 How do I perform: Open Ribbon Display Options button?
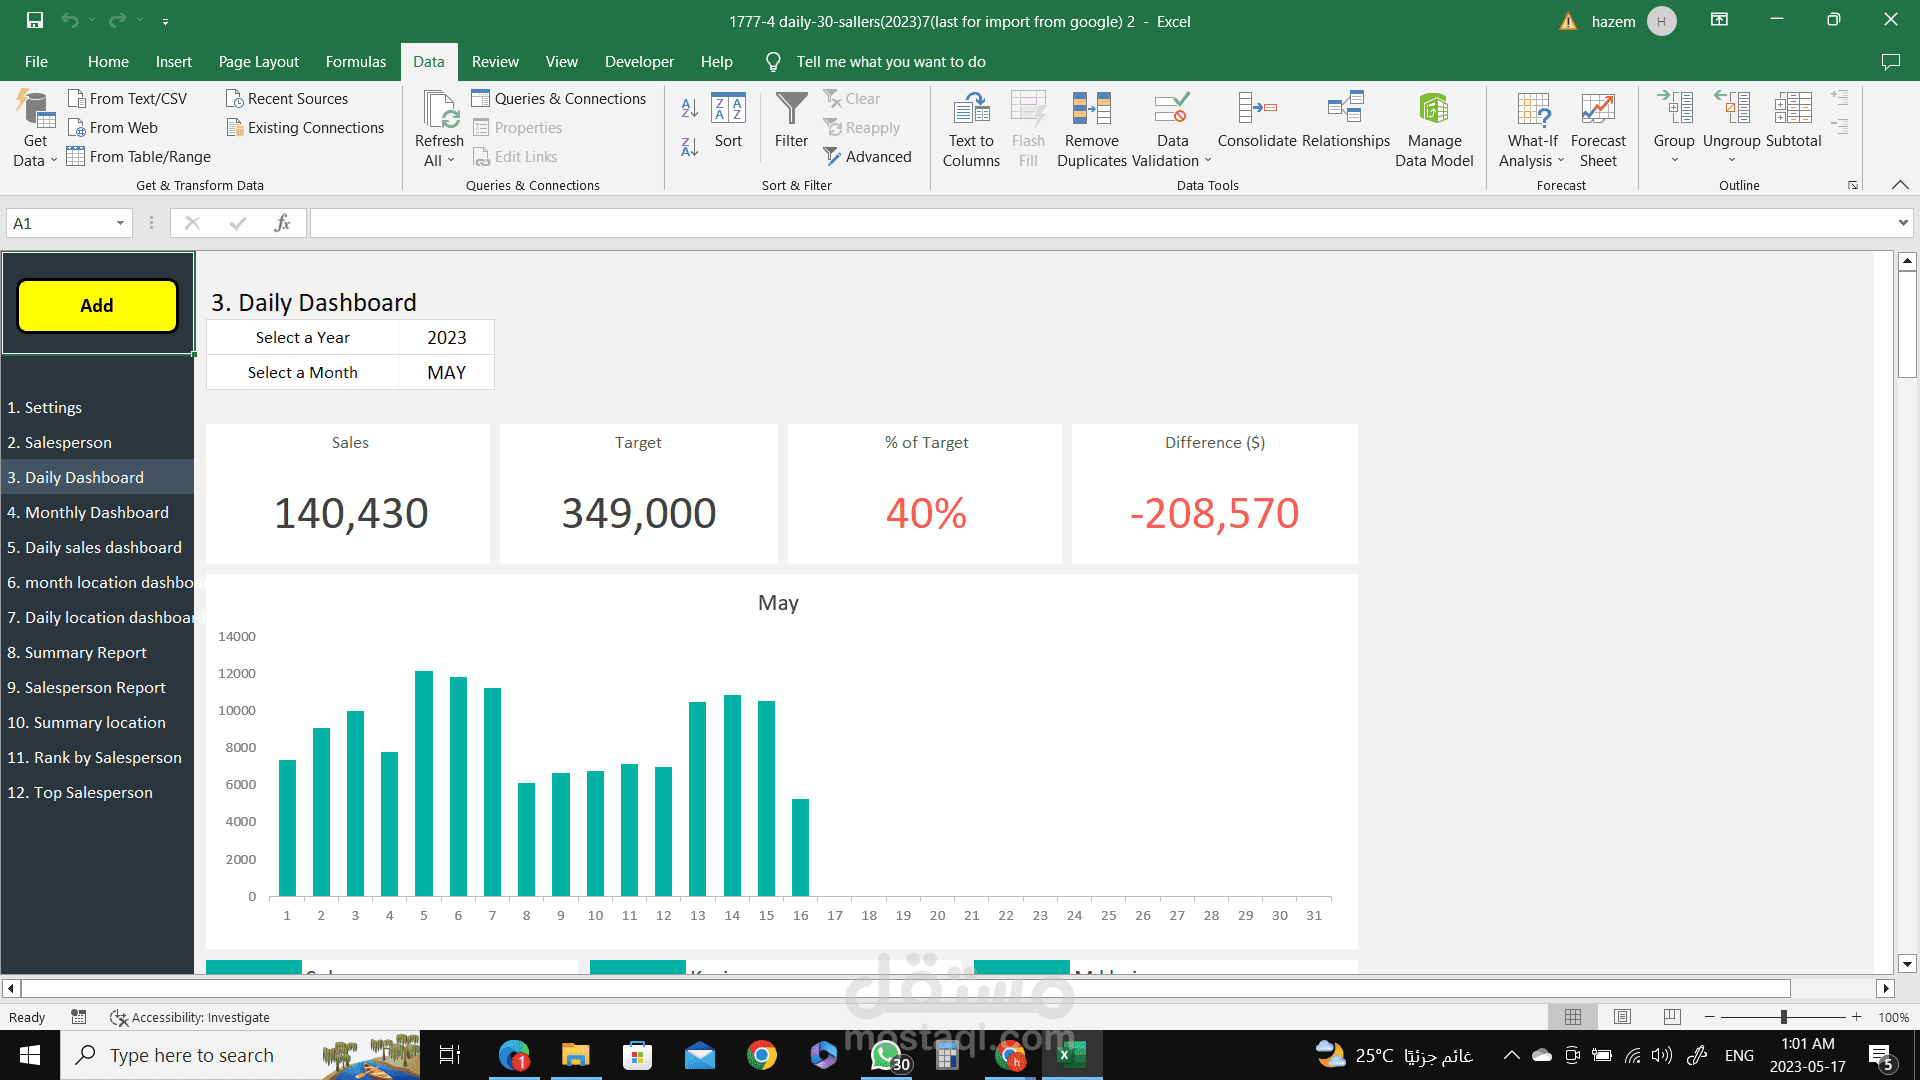click(x=1719, y=20)
